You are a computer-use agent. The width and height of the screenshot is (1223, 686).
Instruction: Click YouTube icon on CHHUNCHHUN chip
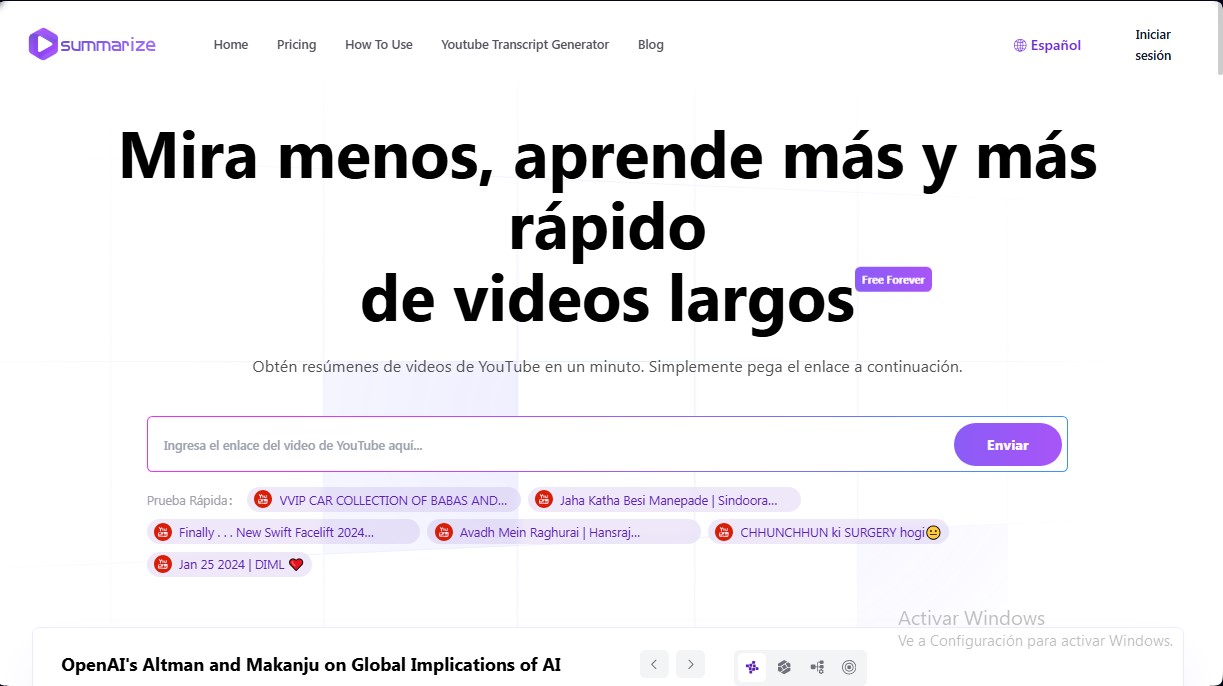coord(724,532)
